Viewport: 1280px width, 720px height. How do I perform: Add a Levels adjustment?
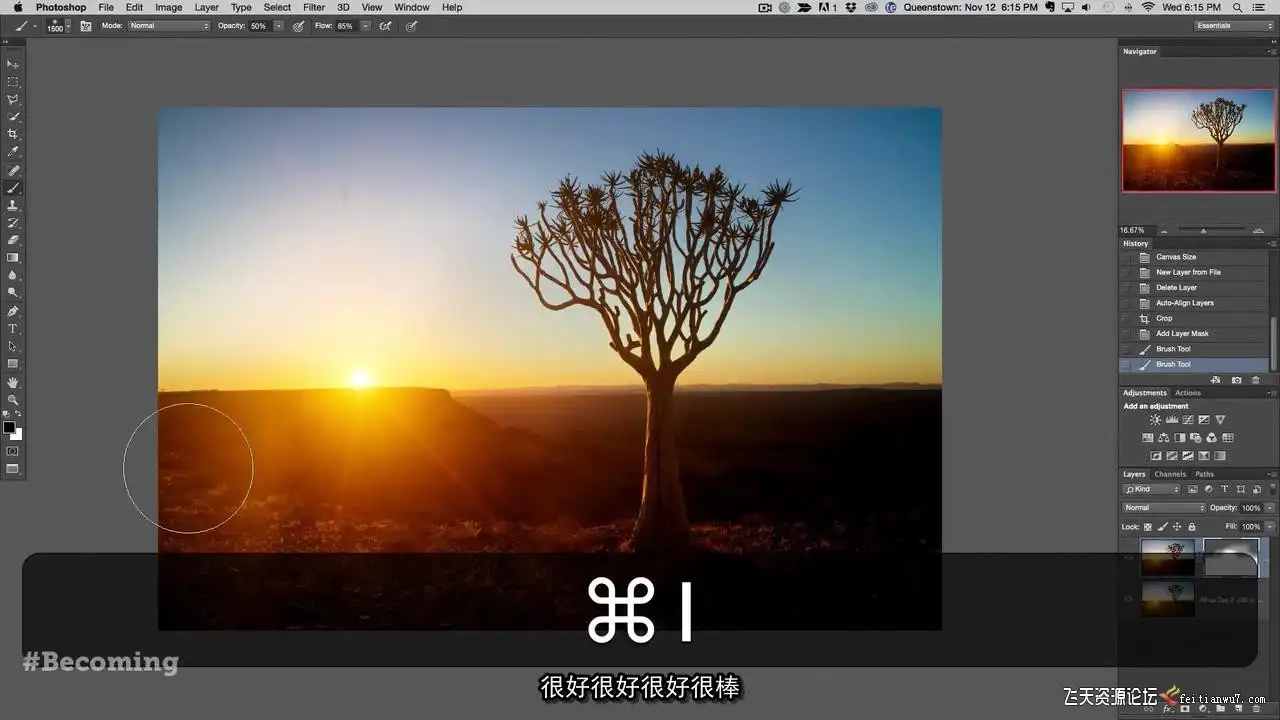tap(1171, 420)
